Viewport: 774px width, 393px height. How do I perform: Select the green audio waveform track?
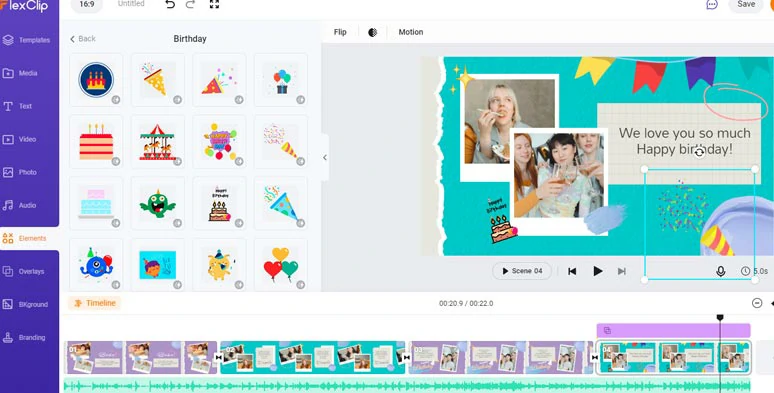[407, 386]
